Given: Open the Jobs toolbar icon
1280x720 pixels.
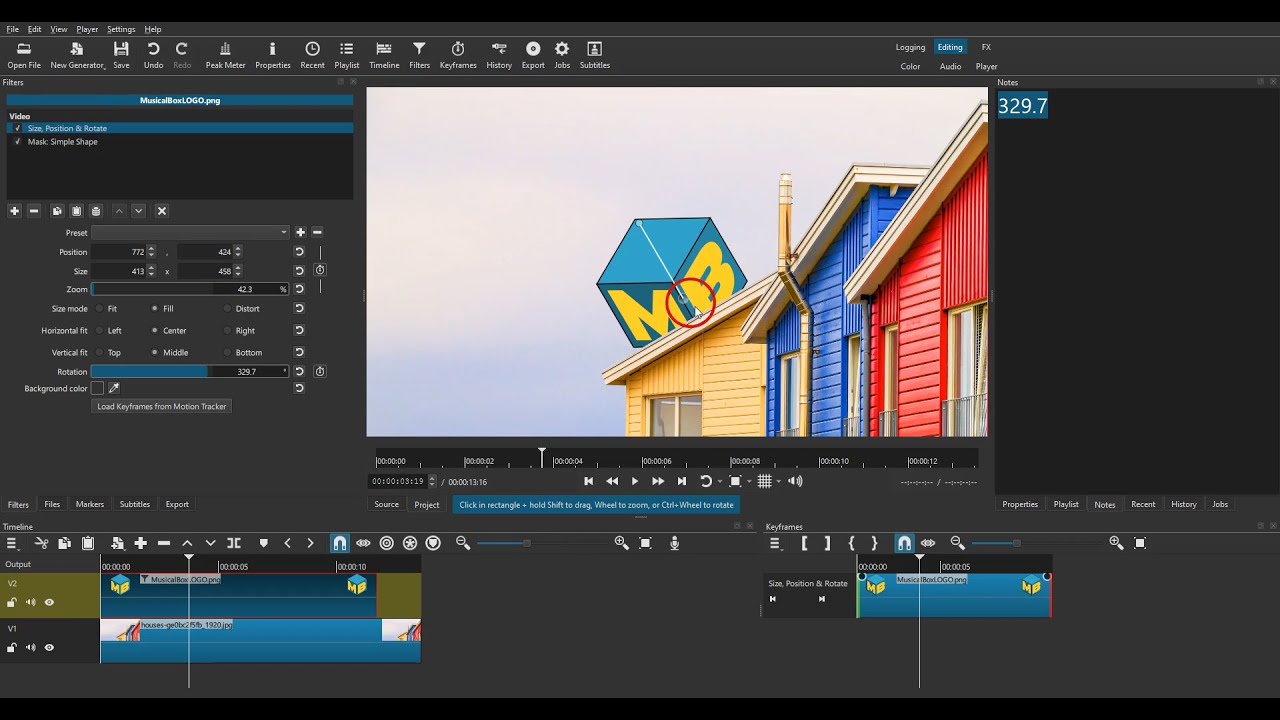Looking at the screenshot, I should [562, 55].
